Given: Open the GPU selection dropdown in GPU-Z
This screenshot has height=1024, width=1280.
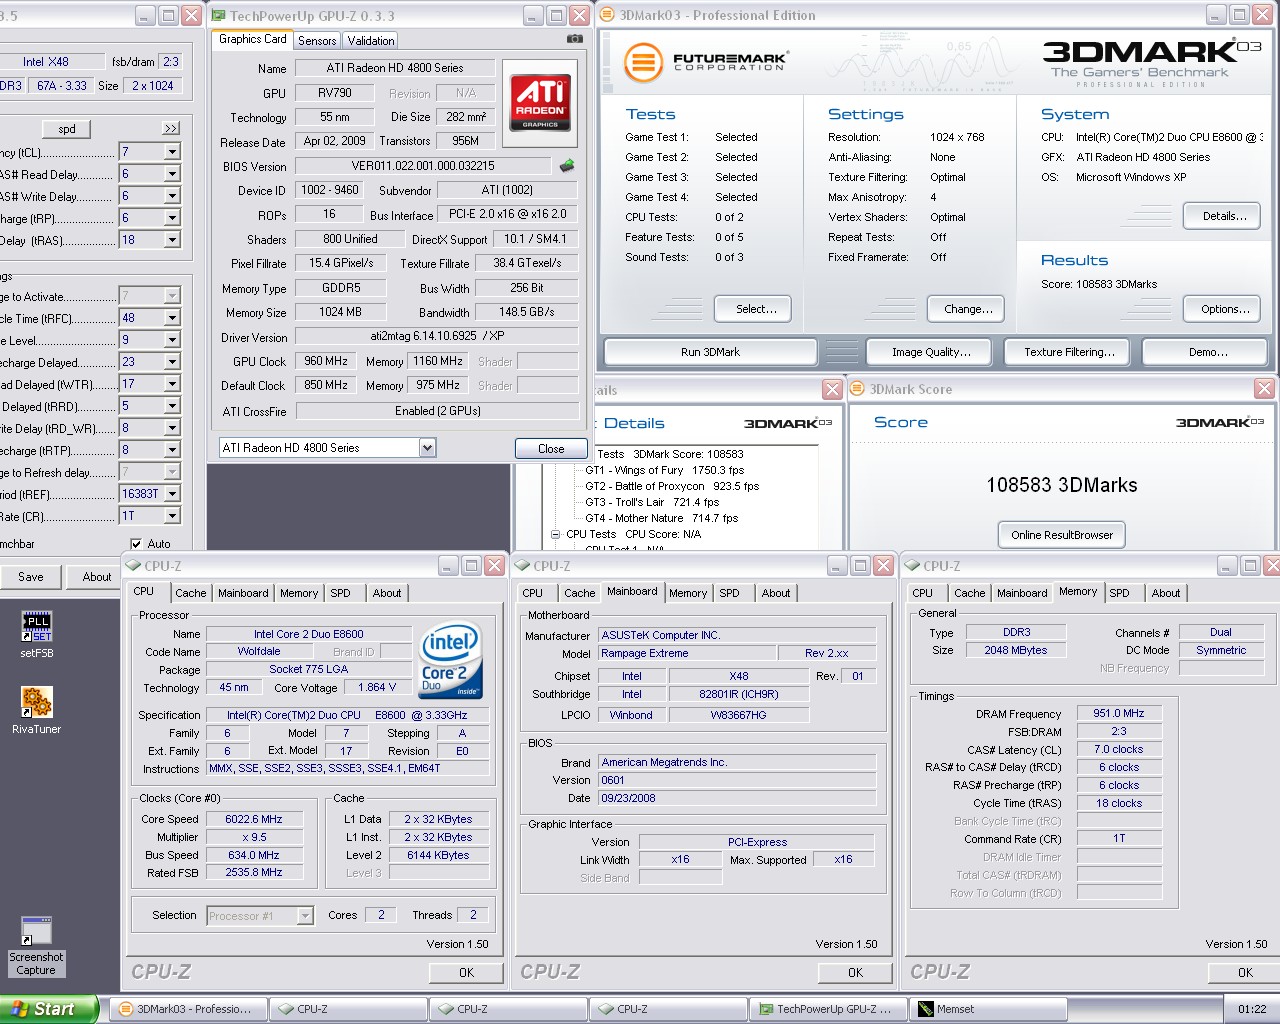Looking at the screenshot, I should [427, 448].
